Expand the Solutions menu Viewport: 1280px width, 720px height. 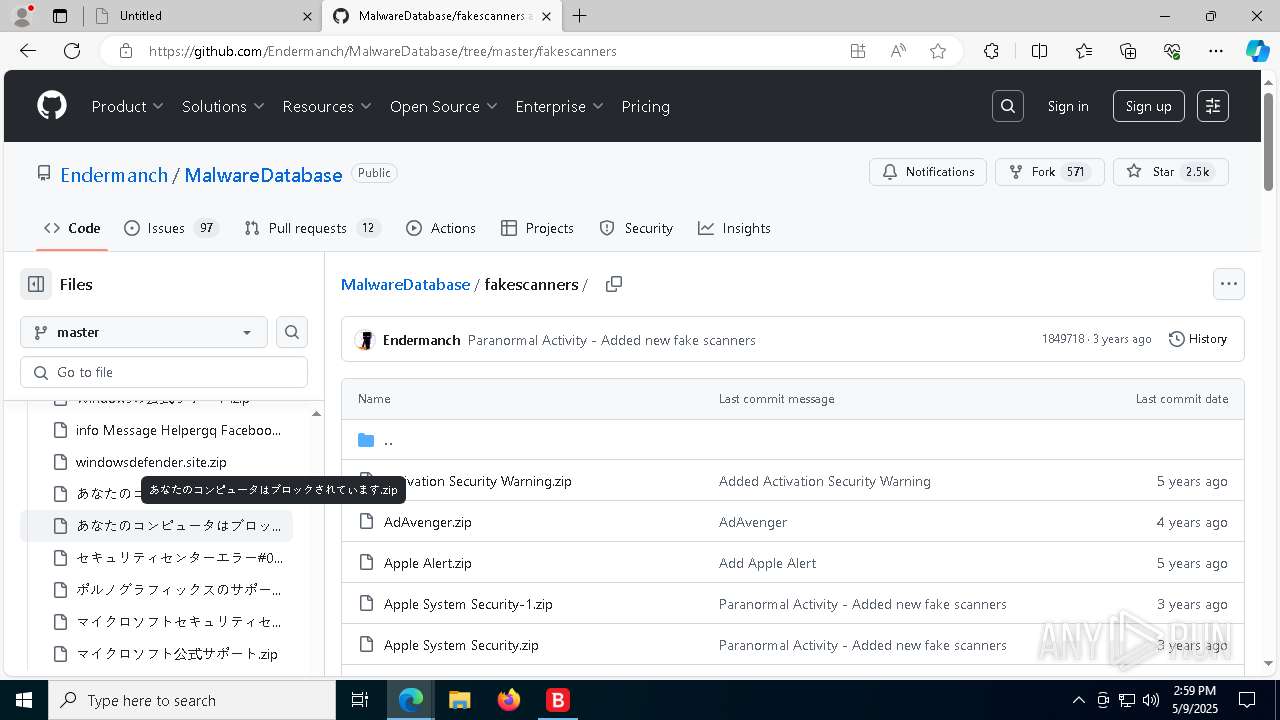click(223, 106)
